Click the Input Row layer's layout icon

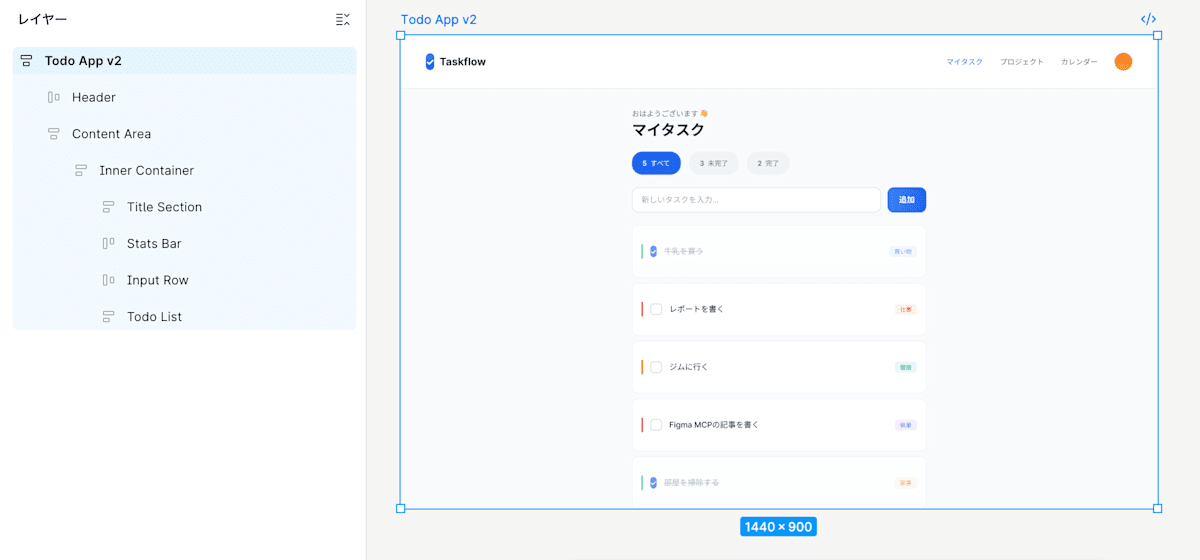tap(108, 280)
